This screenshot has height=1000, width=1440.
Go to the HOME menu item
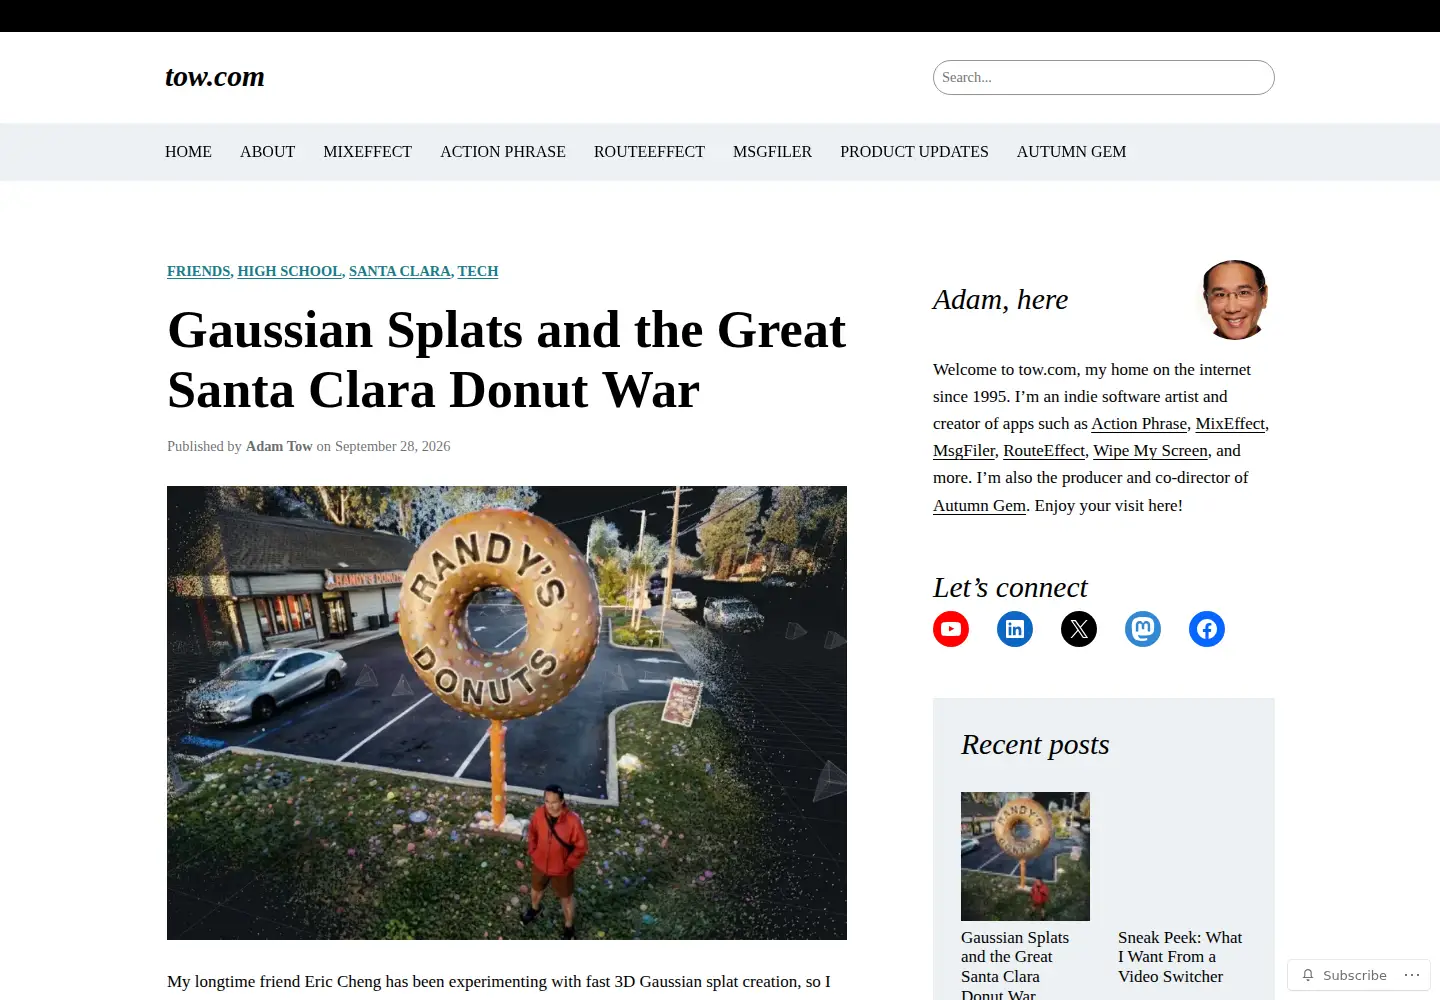pyautogui.click(x=188, y=152)
